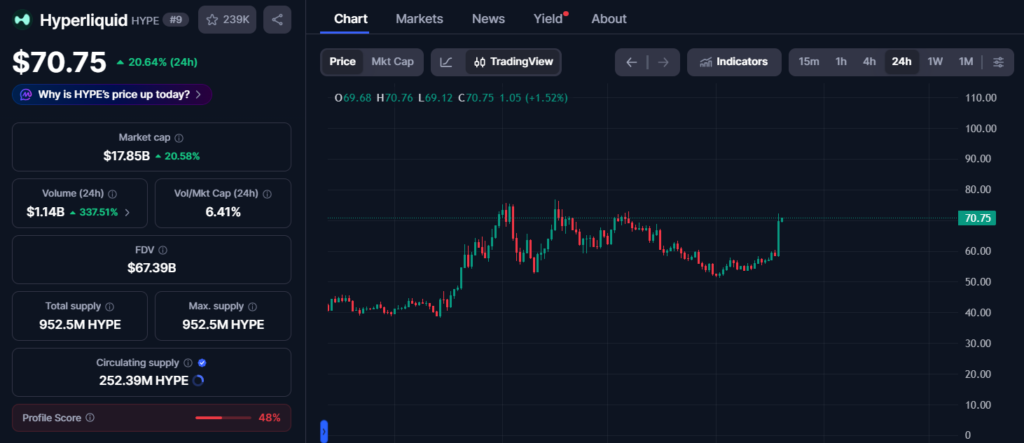Open Total supply info icon

(x=110, y=306)
